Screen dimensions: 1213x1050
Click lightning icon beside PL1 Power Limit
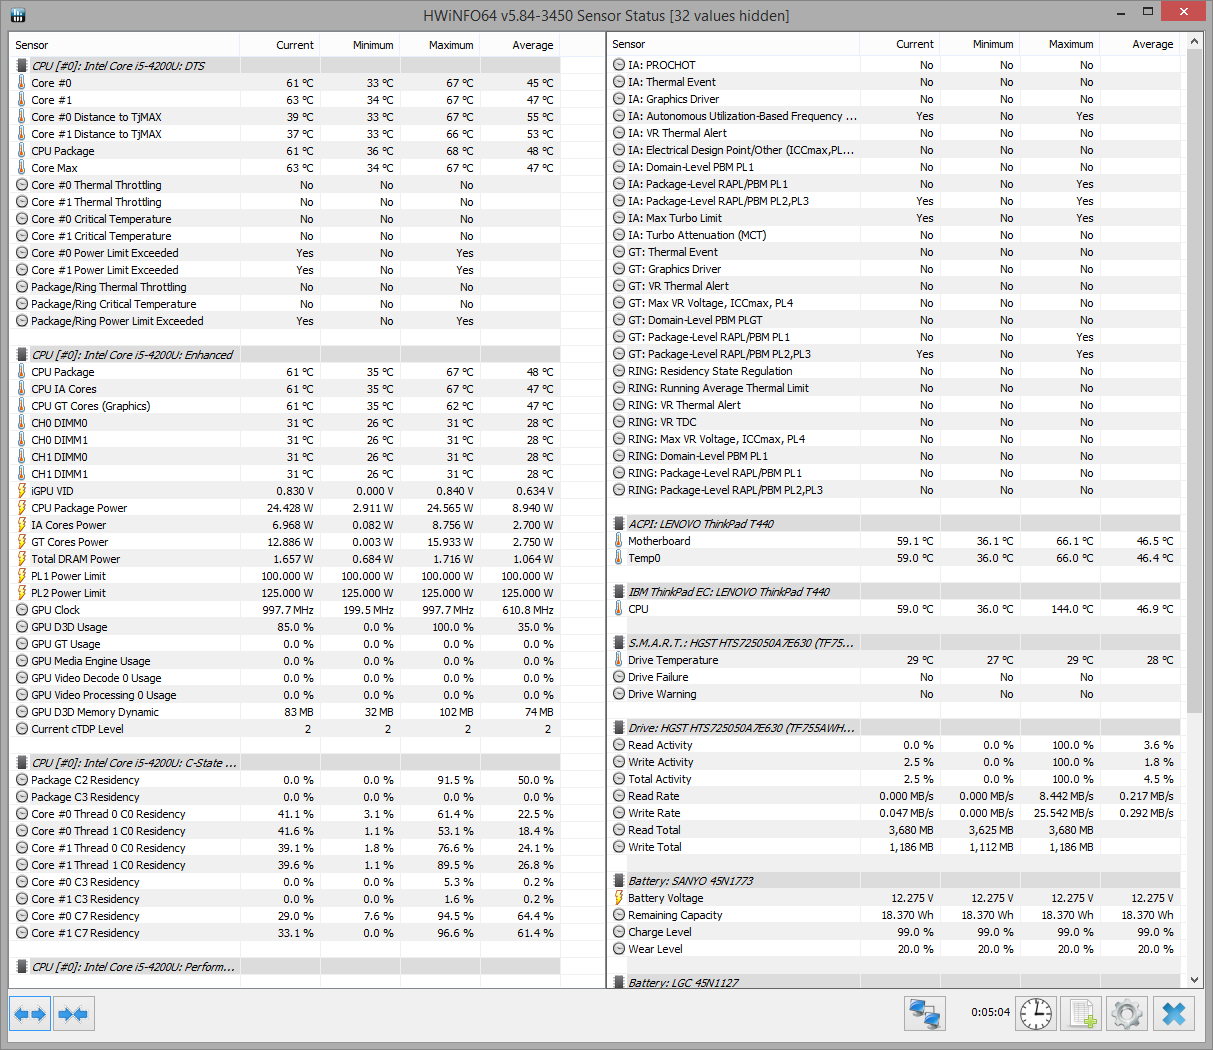(x=22, y=576)
